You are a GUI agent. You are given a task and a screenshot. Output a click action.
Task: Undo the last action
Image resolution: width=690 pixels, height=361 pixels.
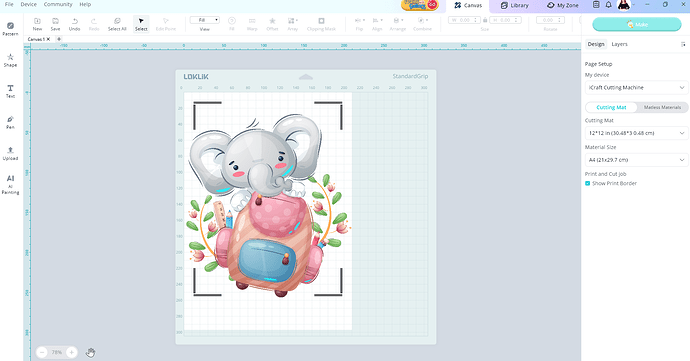[x=74, y=24]
